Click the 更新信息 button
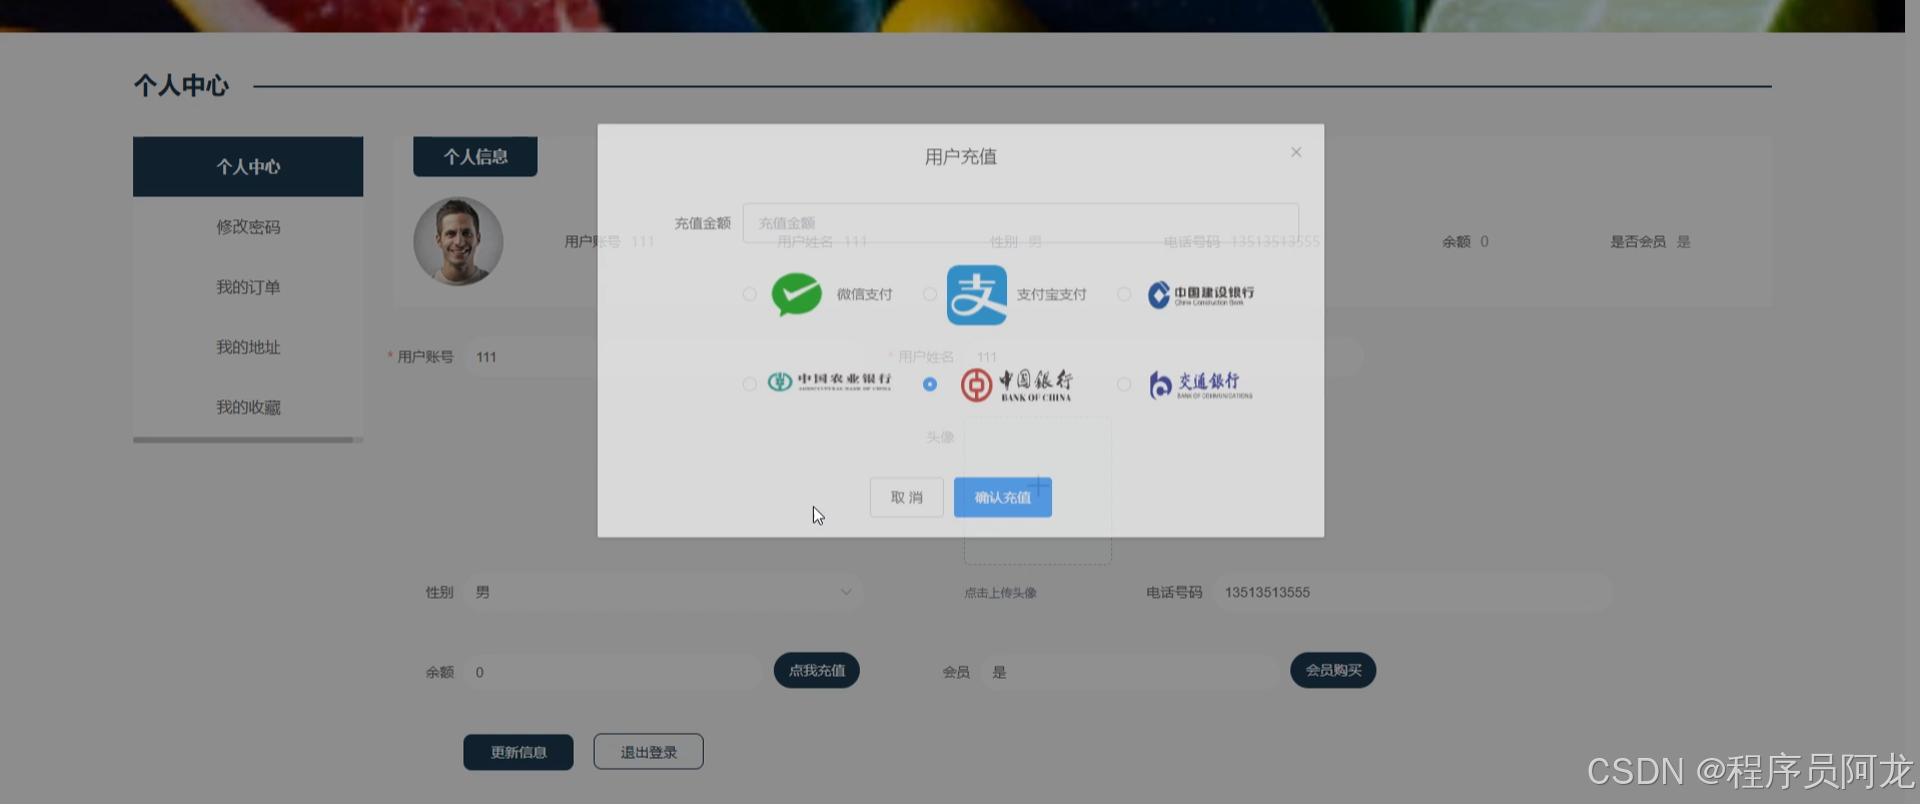Viewport: 1920px width, 804px height. coord(518,752)
